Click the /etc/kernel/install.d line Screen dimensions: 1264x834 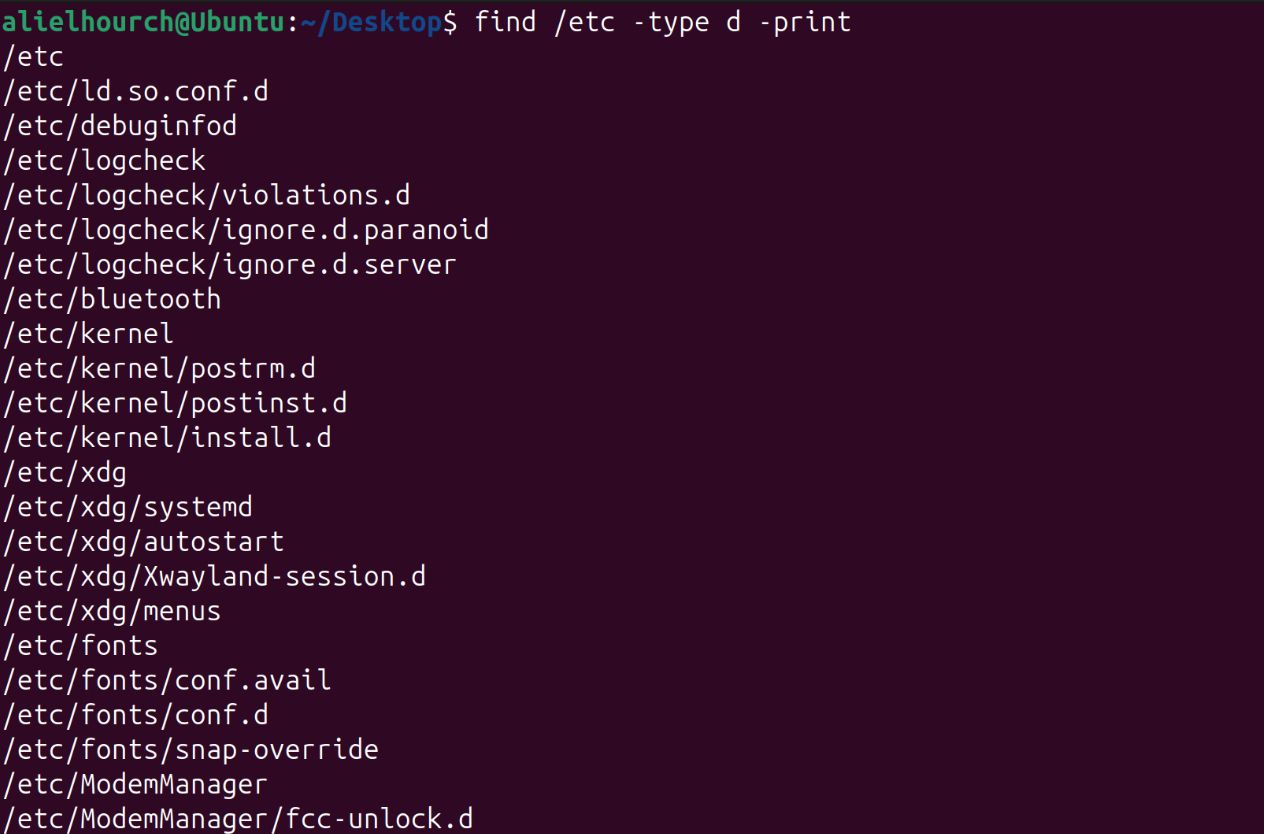point(167,438)
